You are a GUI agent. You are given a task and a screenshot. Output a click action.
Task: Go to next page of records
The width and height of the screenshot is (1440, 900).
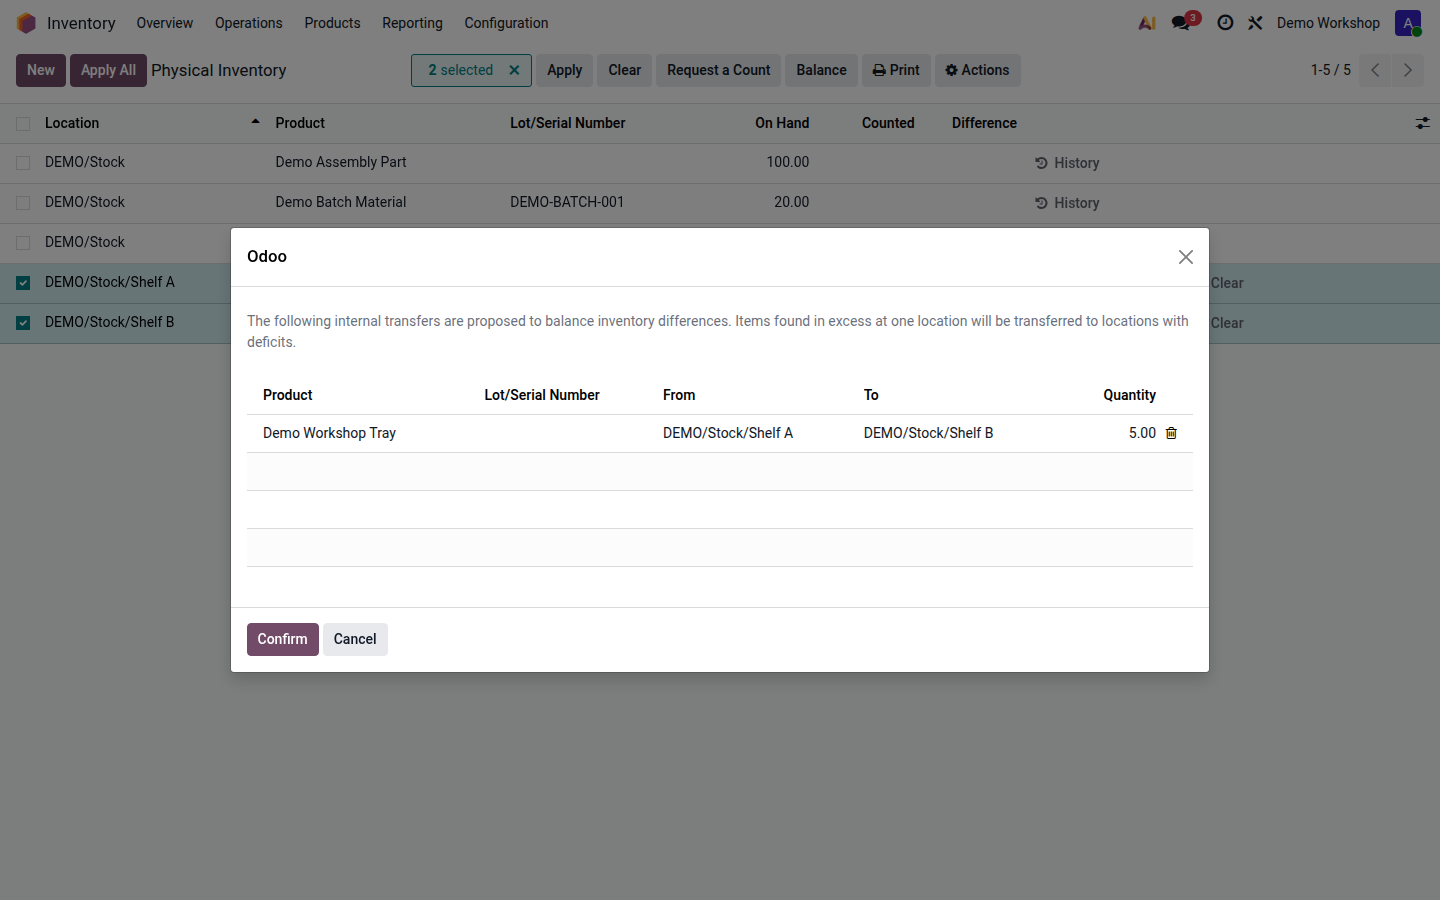[1407, 70]
